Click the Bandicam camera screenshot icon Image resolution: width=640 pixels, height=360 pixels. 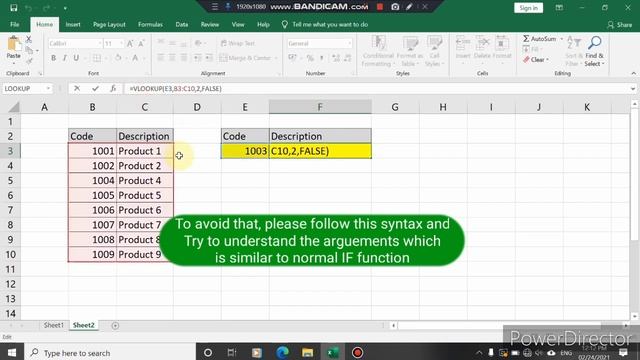(395, 7)
